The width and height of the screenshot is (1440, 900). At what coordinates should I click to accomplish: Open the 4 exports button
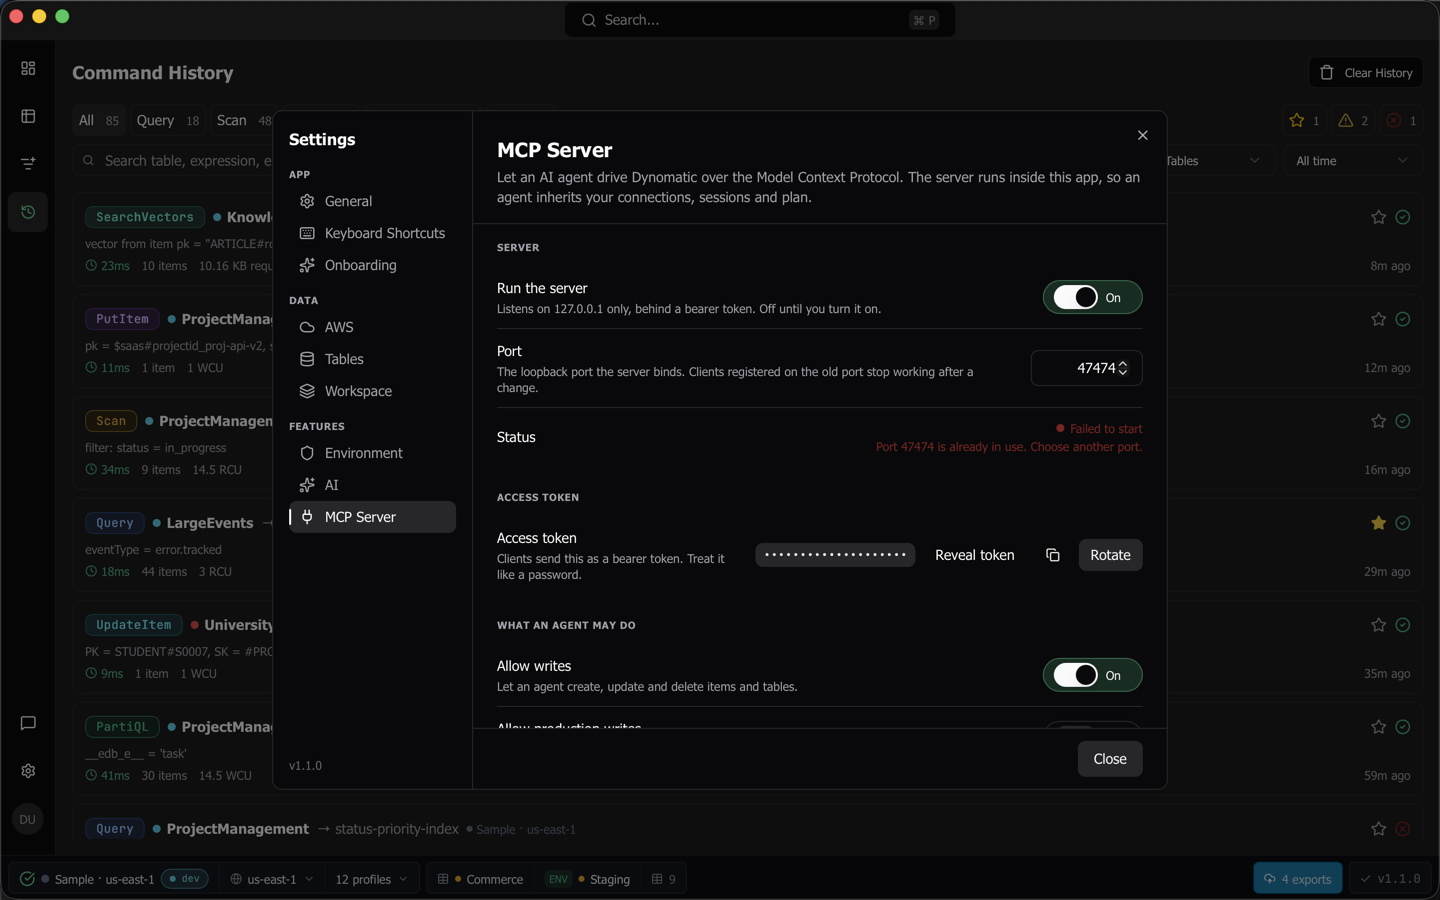(x=1298, y=879)
